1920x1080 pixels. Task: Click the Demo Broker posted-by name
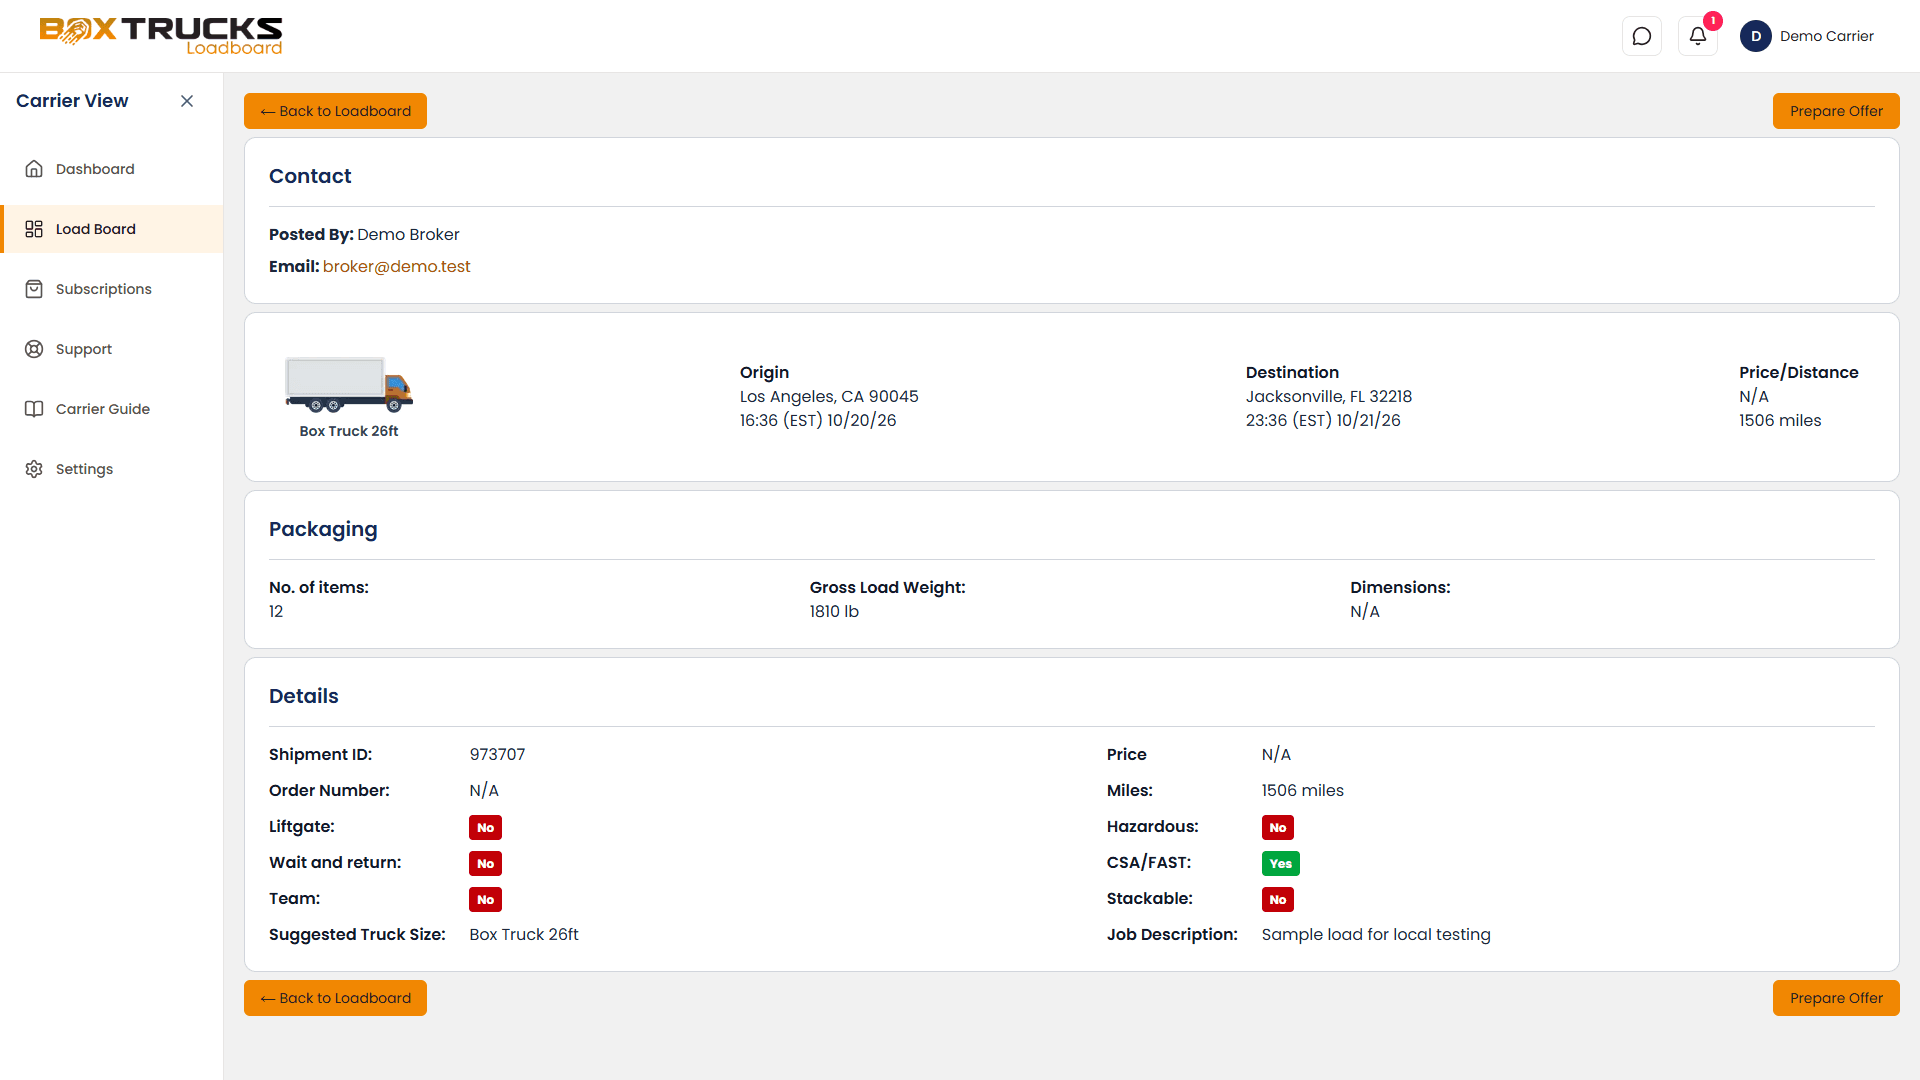click(x=408, y=234)
